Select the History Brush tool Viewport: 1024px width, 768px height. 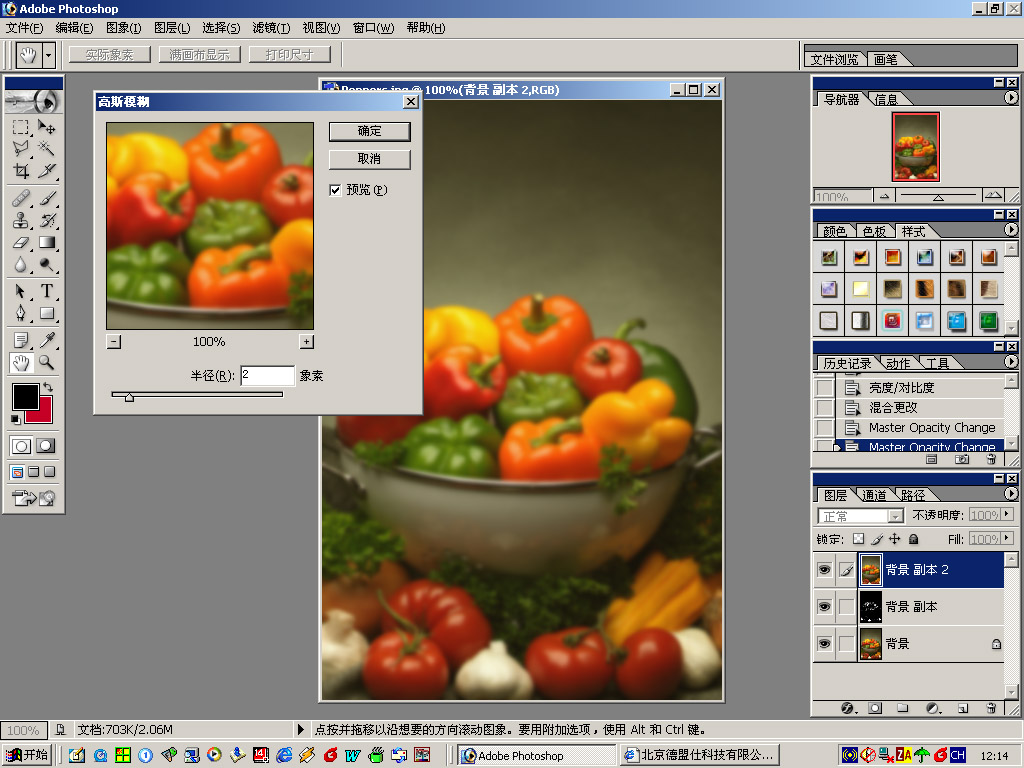(x=46, y=220)
